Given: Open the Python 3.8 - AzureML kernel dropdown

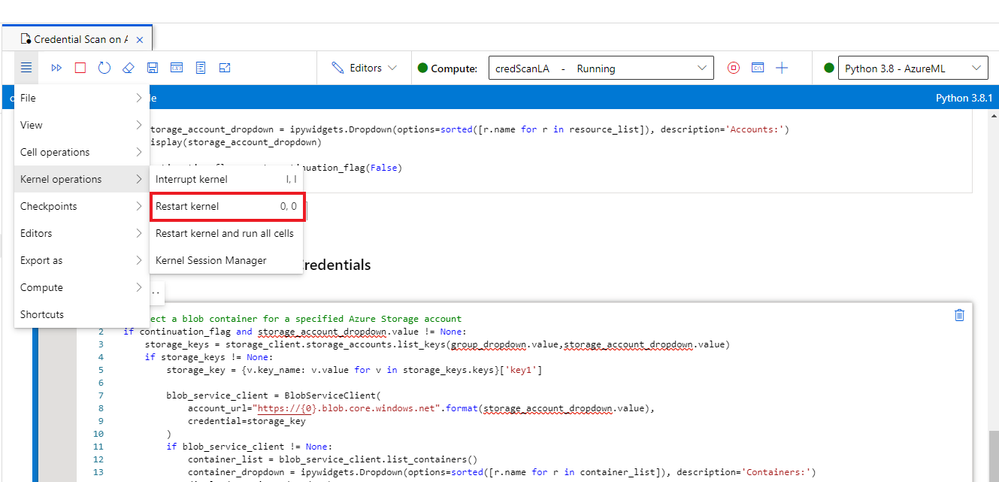Looking at the screenshot, I should 912,68.
